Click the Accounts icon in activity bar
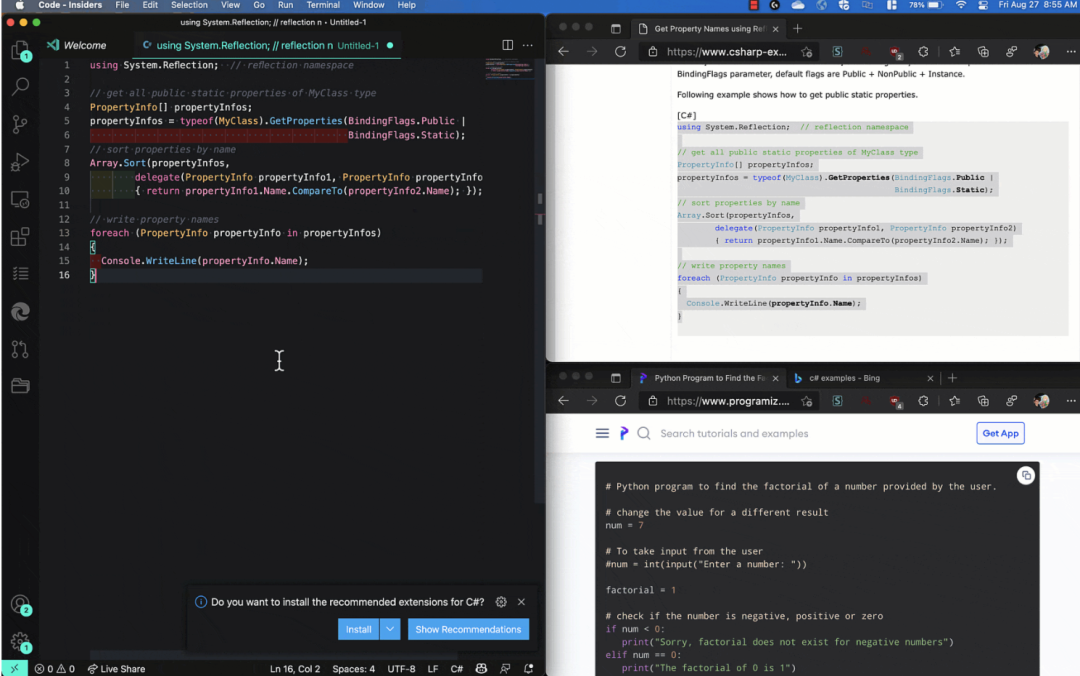Screen dimensions: 1080x676 (x=19, y=604)
